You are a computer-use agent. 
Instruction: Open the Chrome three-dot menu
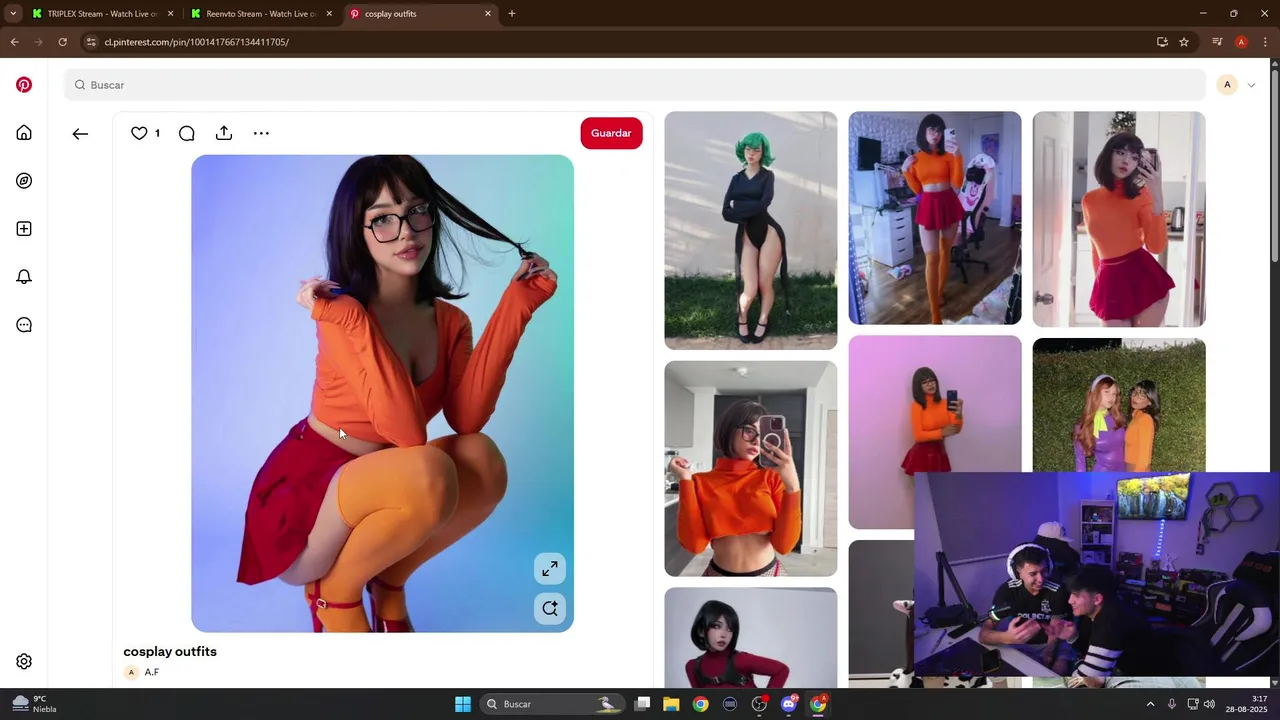coord(1266,42)
